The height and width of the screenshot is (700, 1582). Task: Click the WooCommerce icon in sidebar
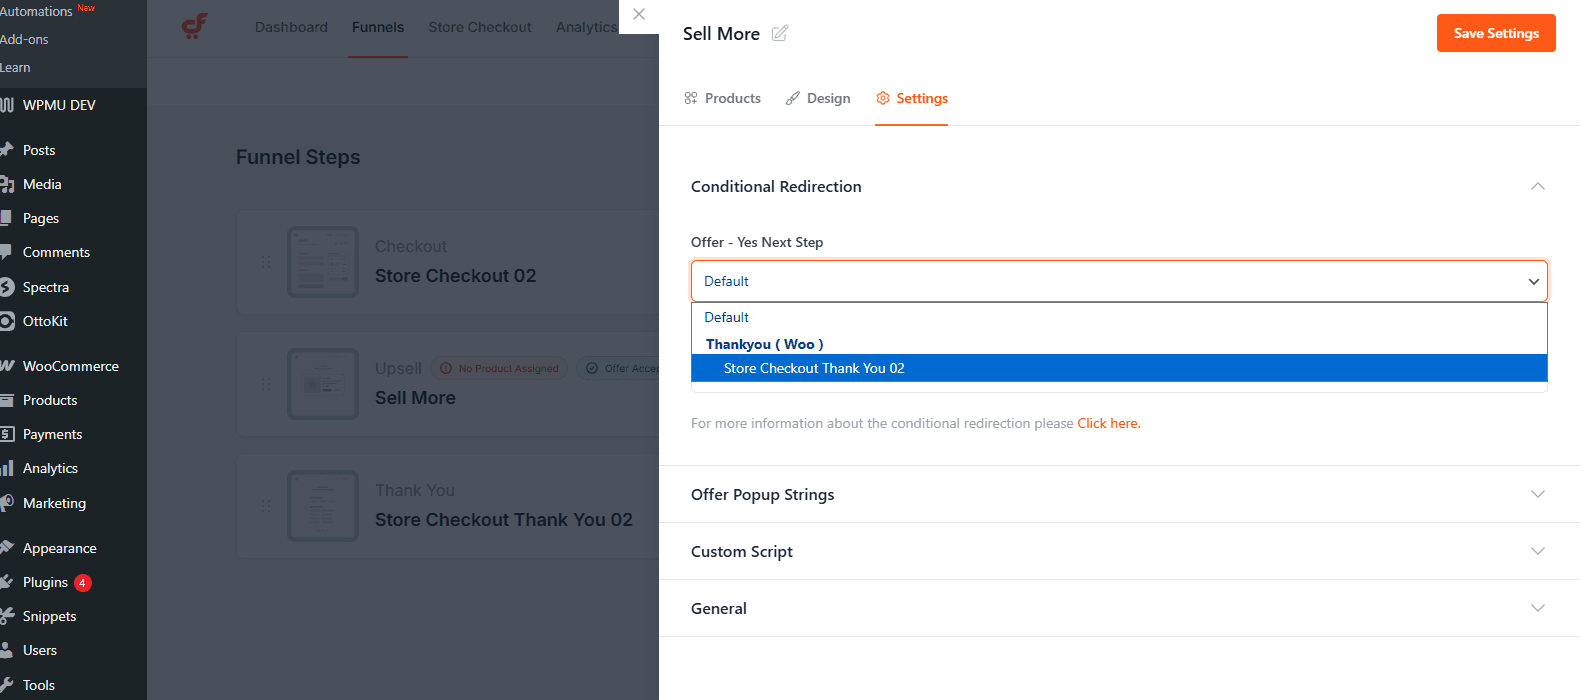tap(6, 366)
